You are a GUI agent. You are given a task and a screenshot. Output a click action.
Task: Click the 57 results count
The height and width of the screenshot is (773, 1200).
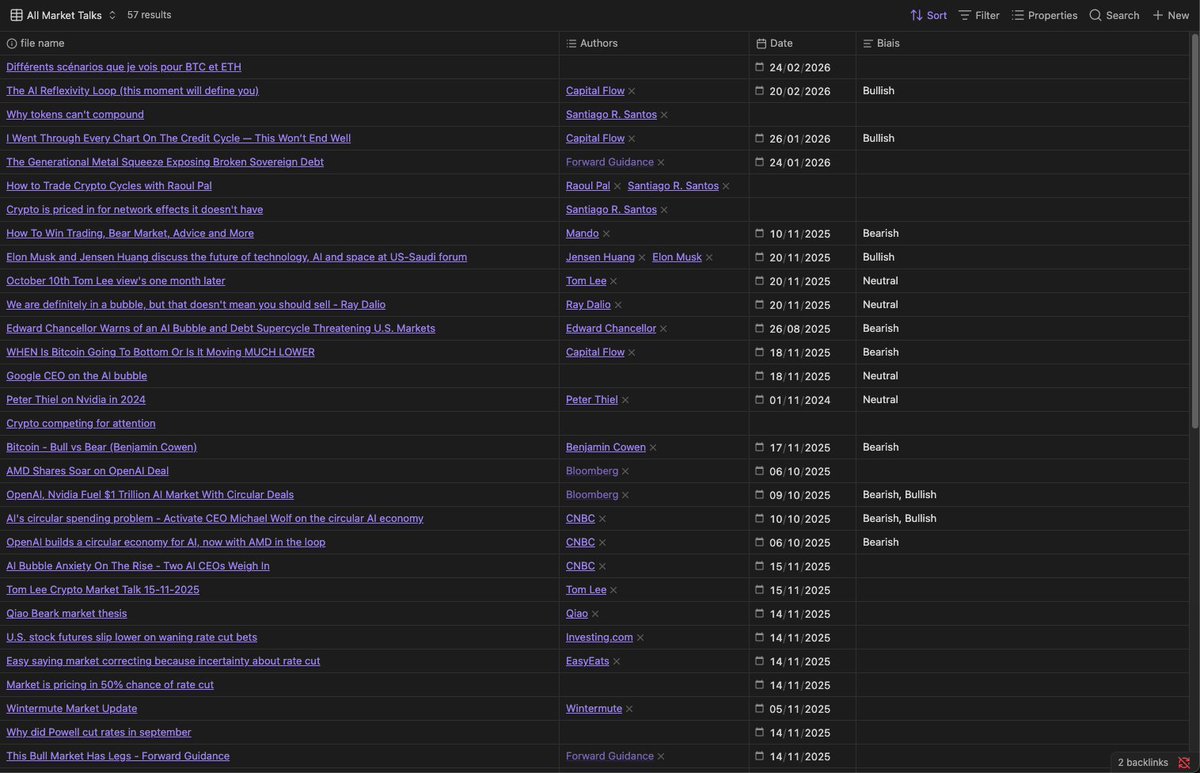click(x=149, y=15)
